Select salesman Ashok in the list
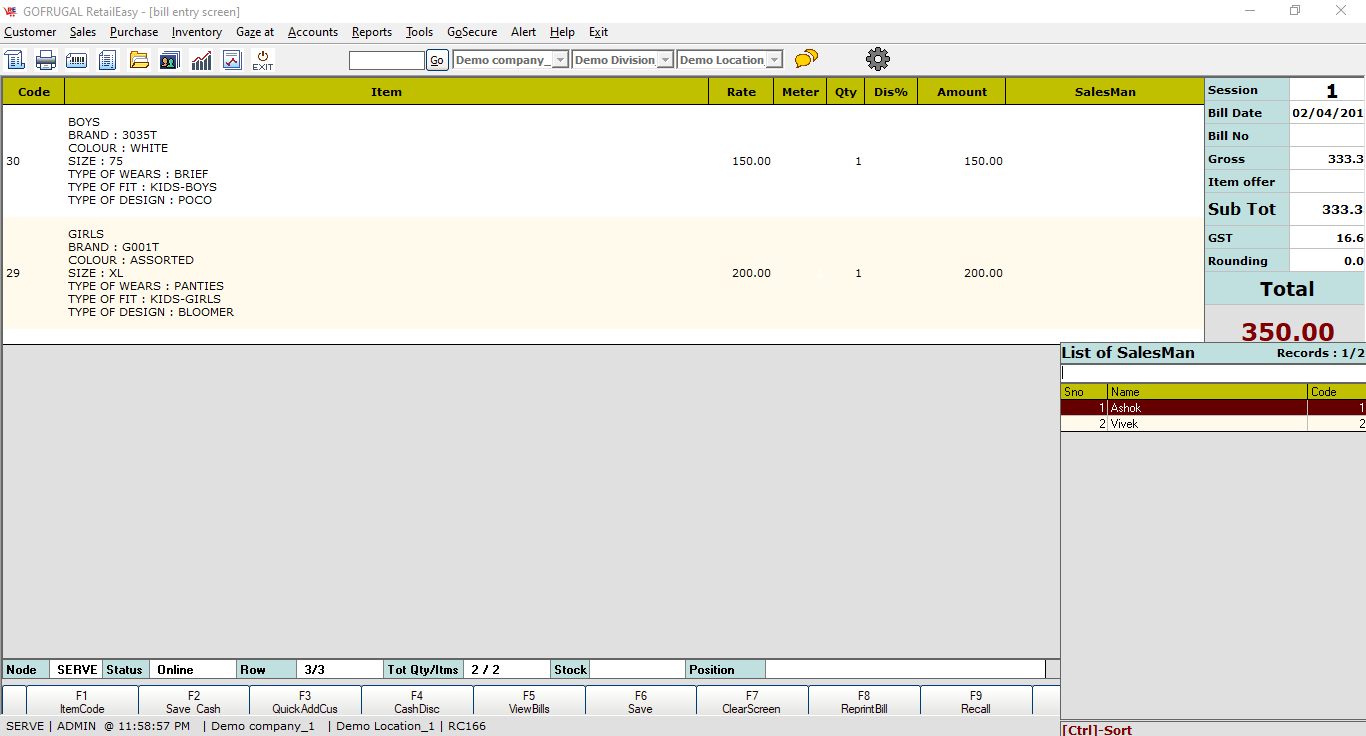 [x=1213, y=408]
